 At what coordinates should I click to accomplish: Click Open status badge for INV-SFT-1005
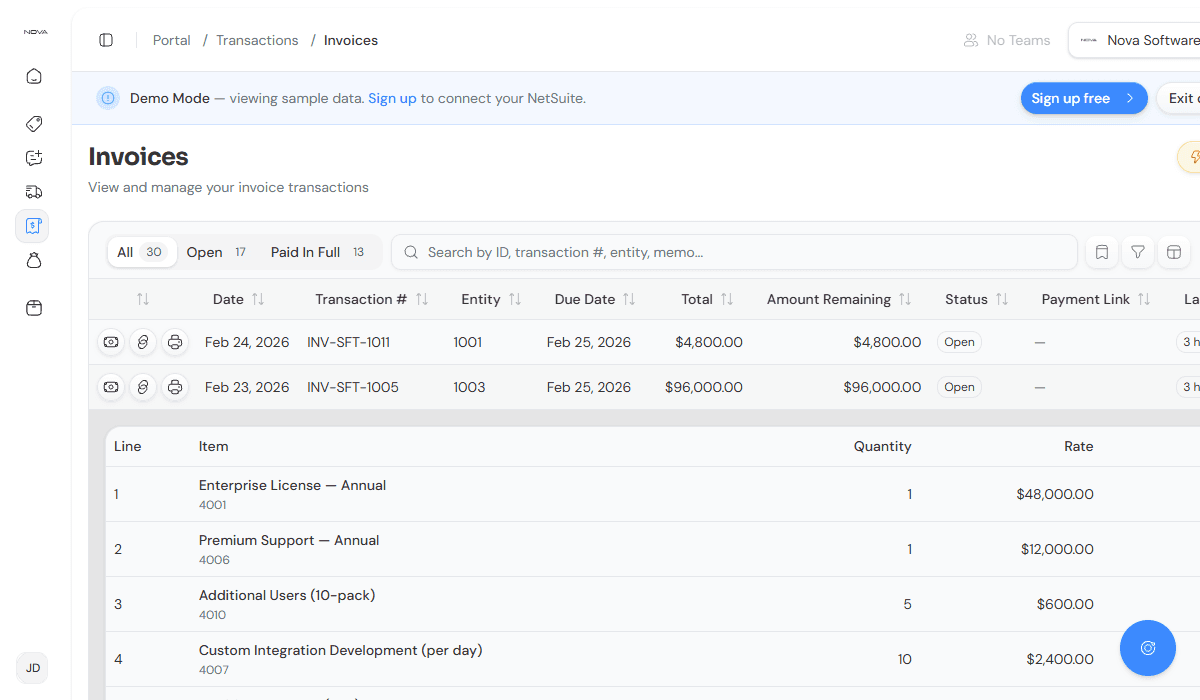point(959,387)
